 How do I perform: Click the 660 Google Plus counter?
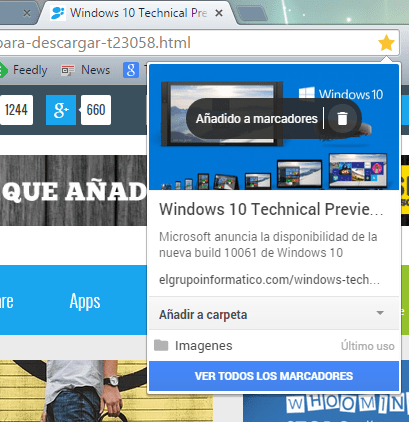tap(96, 110)
